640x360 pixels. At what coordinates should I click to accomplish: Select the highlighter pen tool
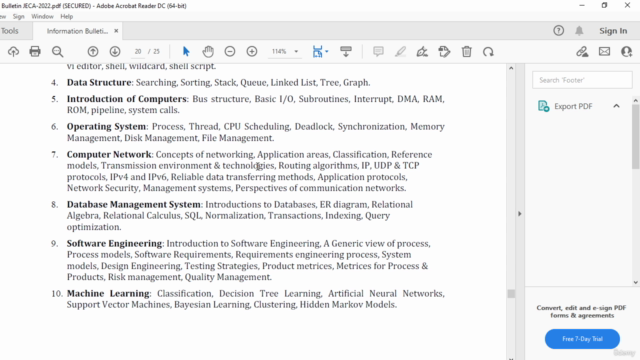click(x=400, y=51)
